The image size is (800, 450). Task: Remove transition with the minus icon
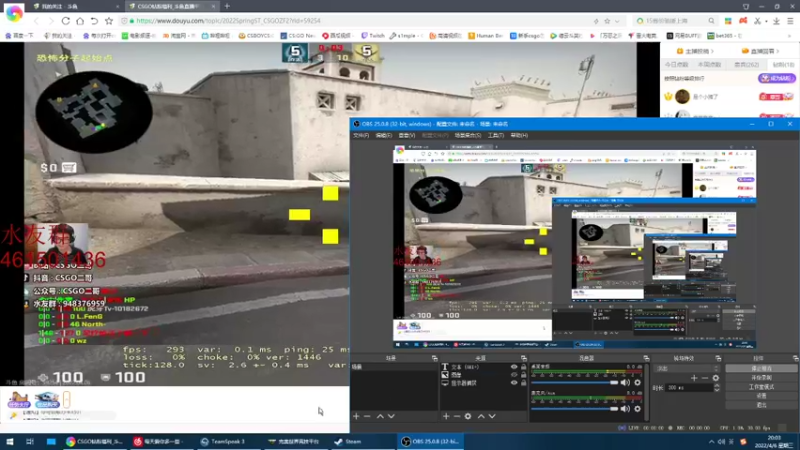[705, 378]
